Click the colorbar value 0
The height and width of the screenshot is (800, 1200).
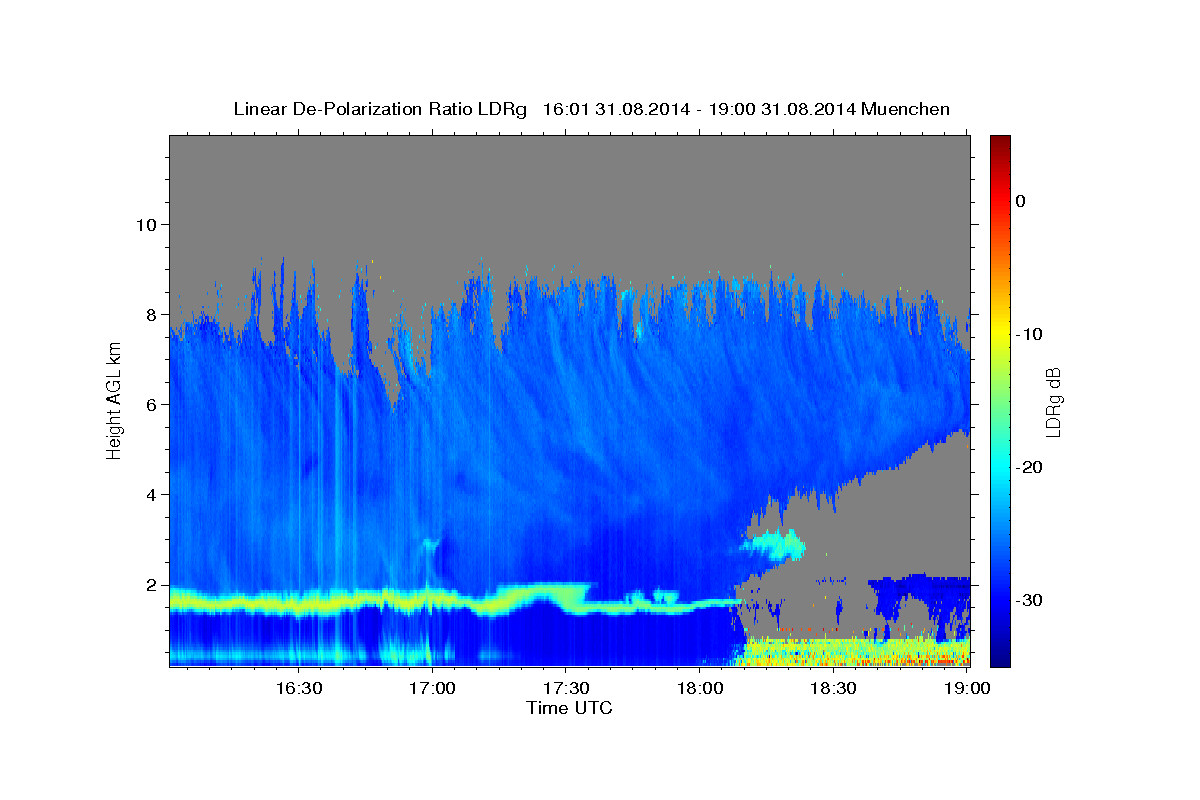click(x=1020, y=201)
